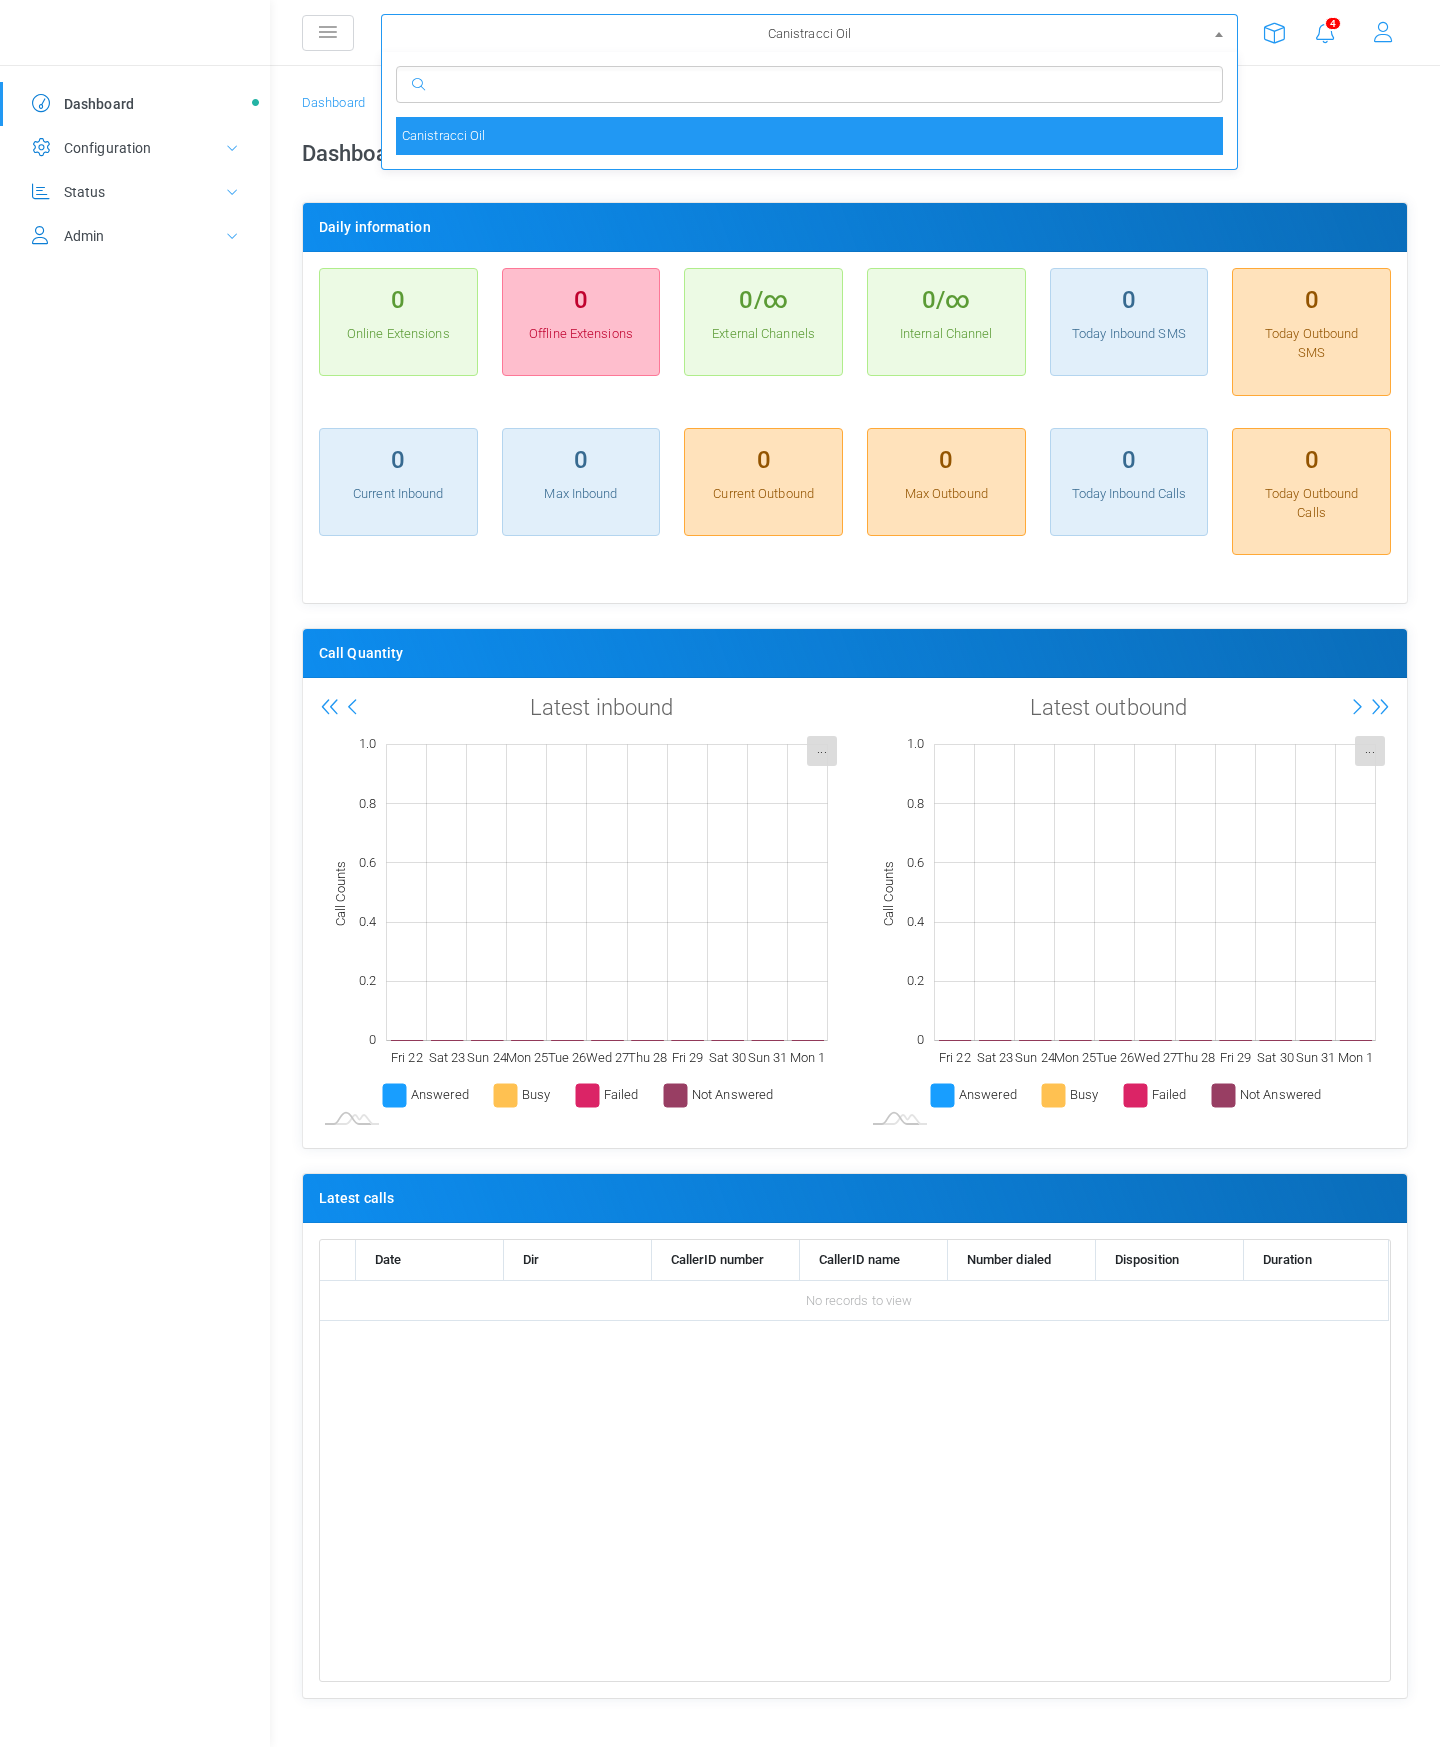1440x1747 pixels.
Task: Click Current Outbound card
Action: pos(763,482)
